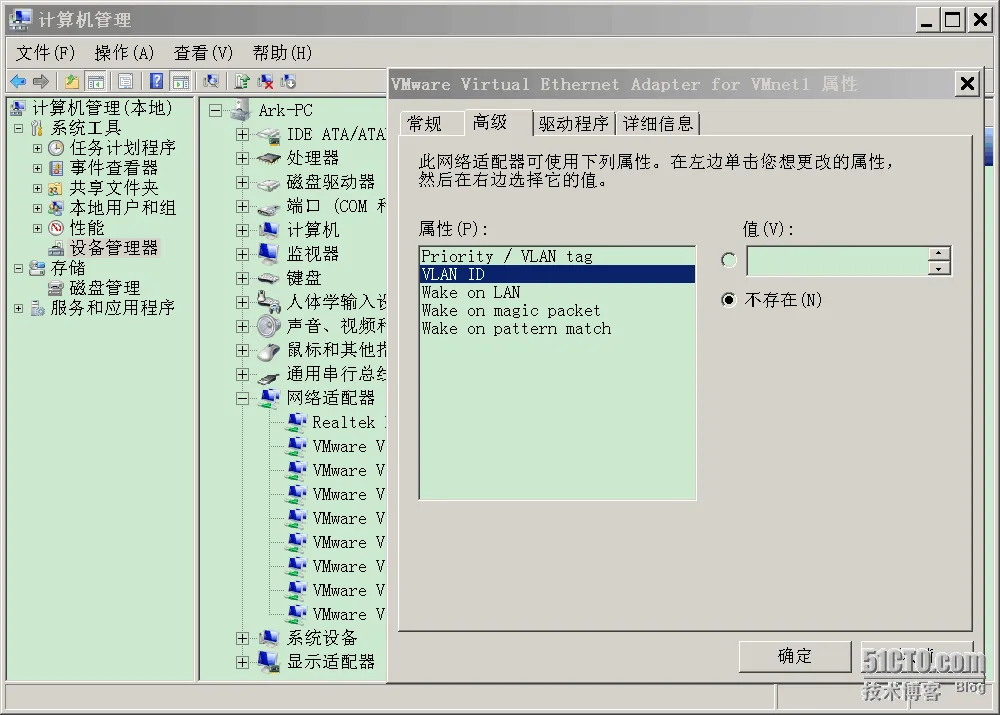Click the value spin box up arrow
1000x715 pixels.
pyautogui.click(x=939, y=254)
